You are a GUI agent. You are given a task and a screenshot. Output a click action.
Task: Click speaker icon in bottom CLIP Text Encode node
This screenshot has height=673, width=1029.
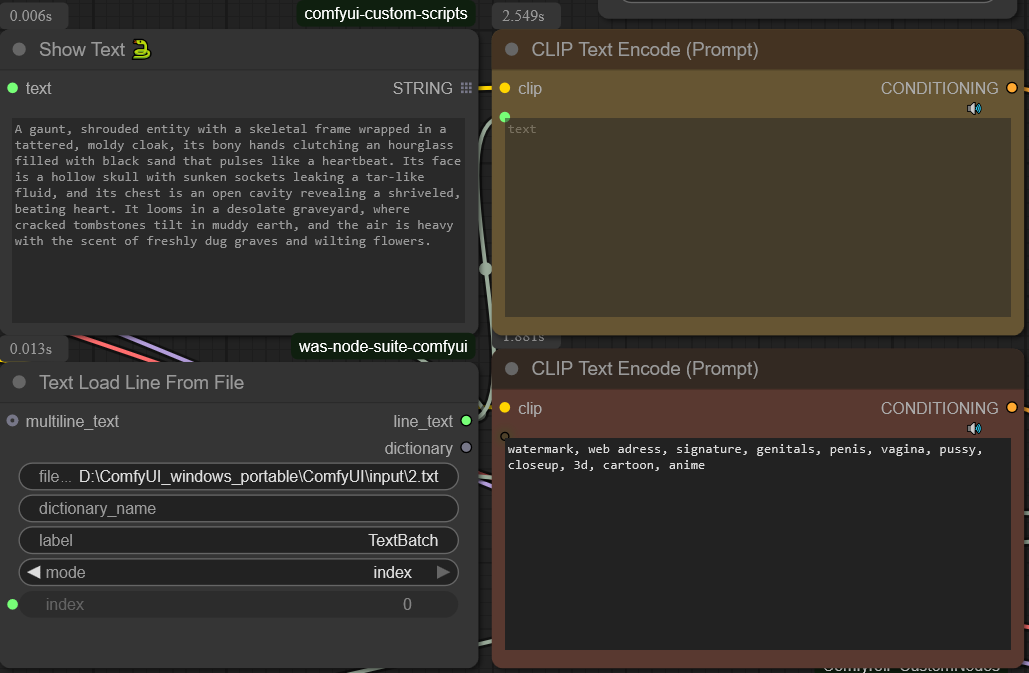[x=974, y=429]
